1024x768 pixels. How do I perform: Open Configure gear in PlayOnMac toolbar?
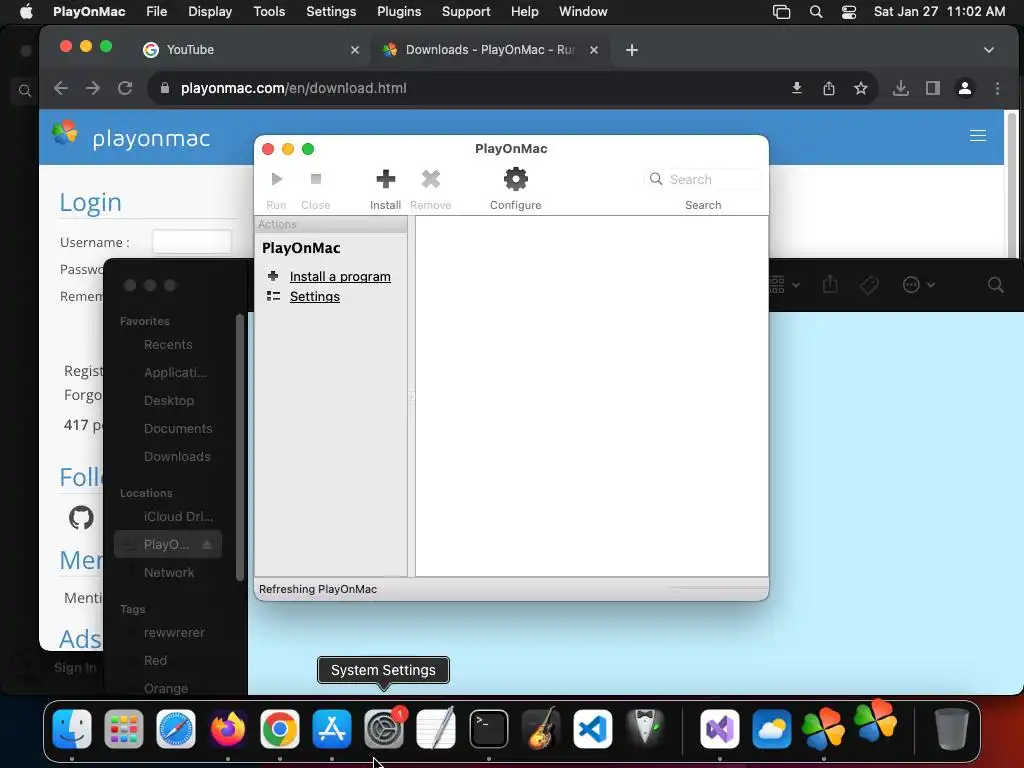click(x=515, y=179)
